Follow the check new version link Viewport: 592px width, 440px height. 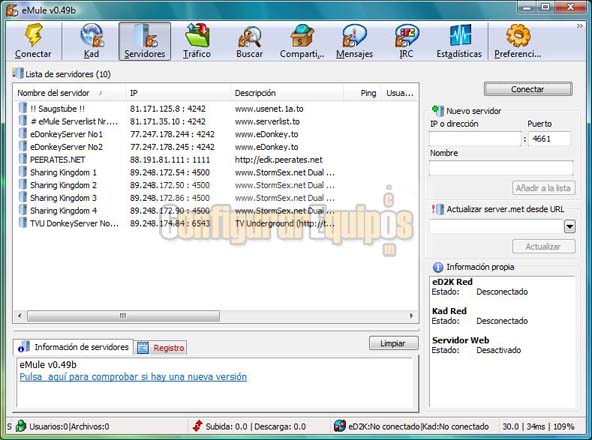pyautogui.click(x=133, y=377)
